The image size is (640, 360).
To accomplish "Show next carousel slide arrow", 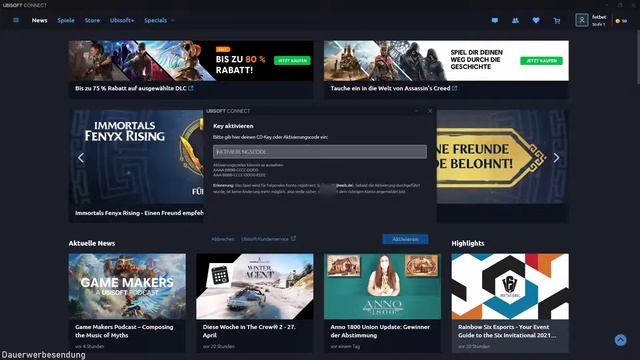I will click(556, 158).
